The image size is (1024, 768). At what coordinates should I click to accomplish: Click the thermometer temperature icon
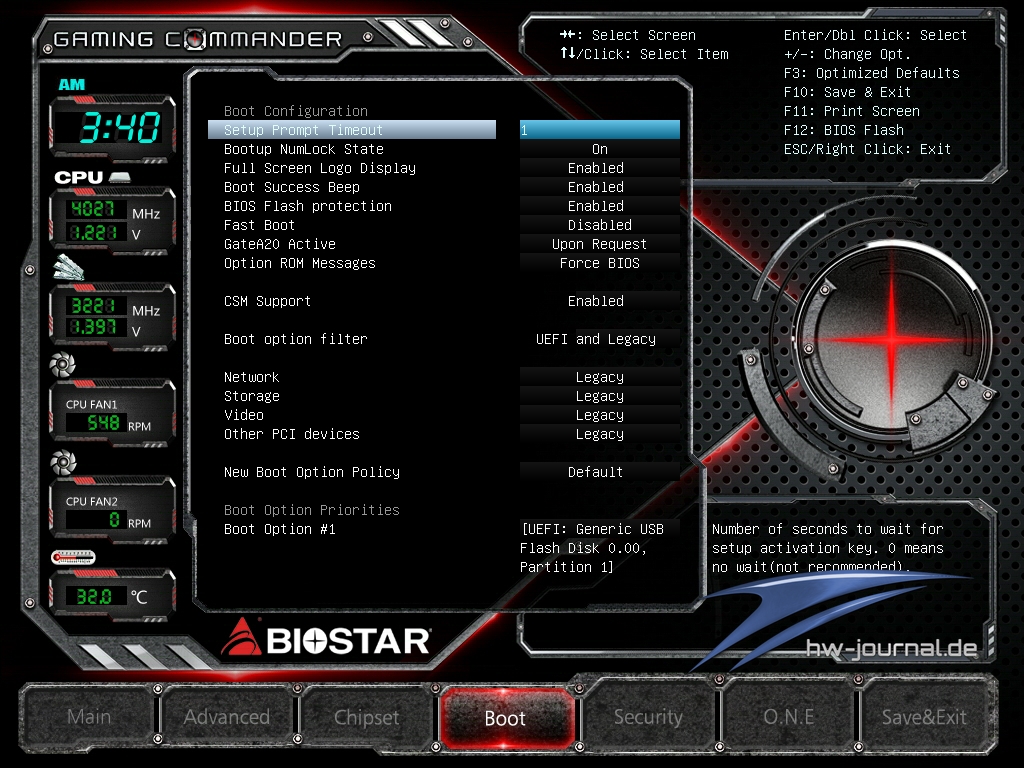[73, 558]
